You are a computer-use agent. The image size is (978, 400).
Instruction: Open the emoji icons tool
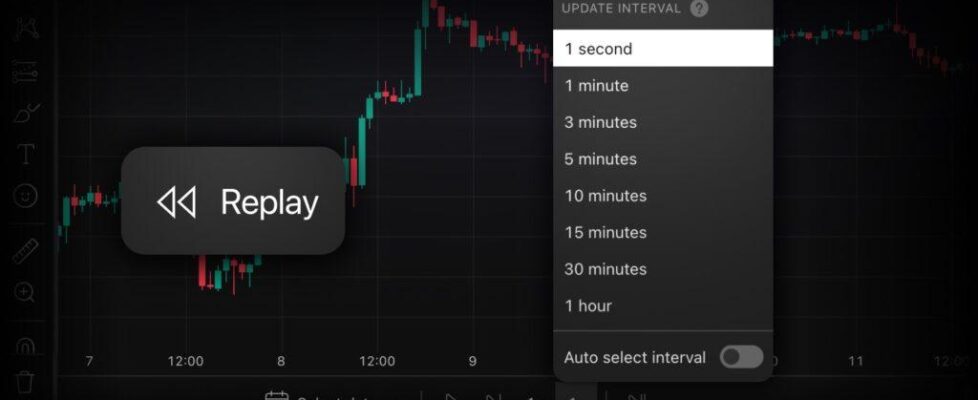point(27,195)
